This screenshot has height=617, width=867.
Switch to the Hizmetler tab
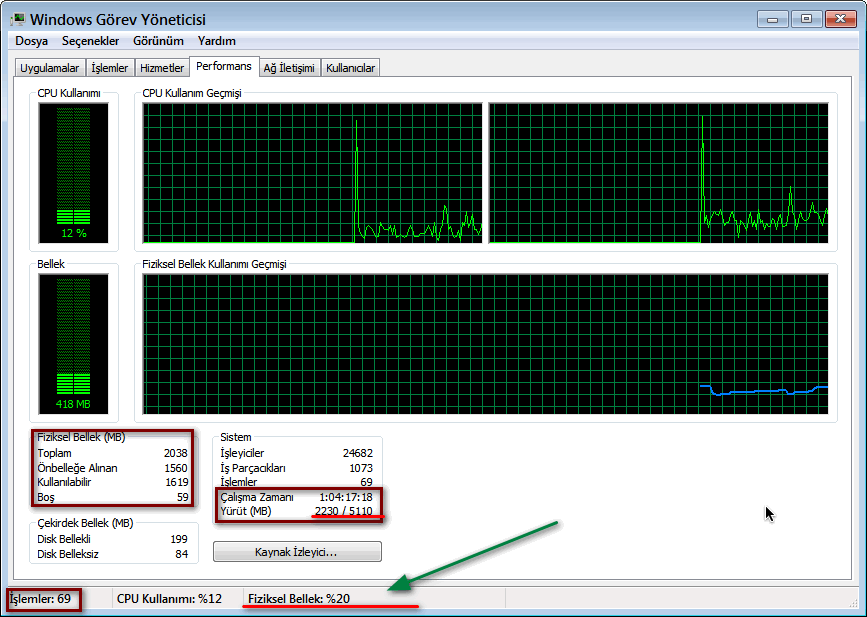pos(162,68)
